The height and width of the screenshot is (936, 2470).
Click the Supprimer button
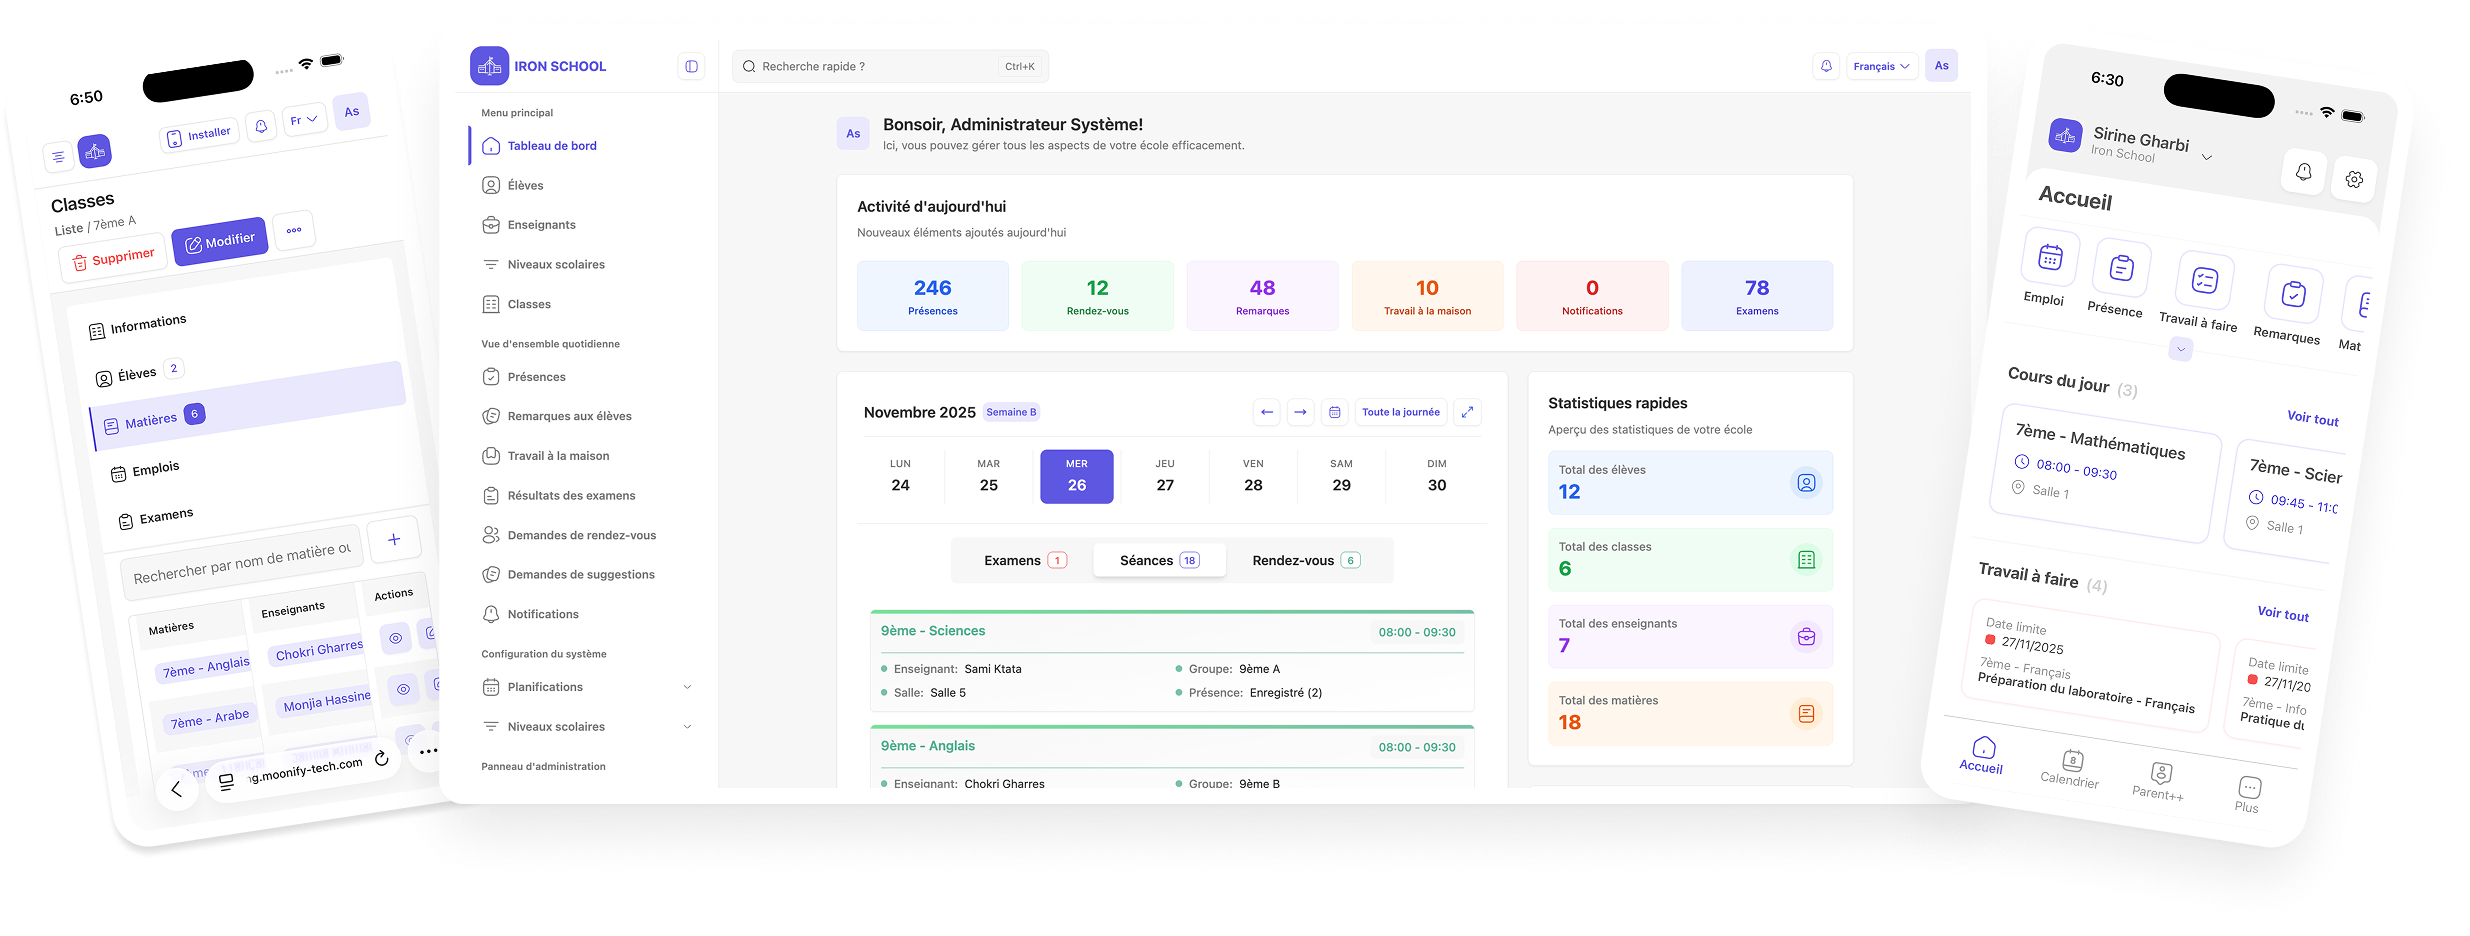click(113, 259)
